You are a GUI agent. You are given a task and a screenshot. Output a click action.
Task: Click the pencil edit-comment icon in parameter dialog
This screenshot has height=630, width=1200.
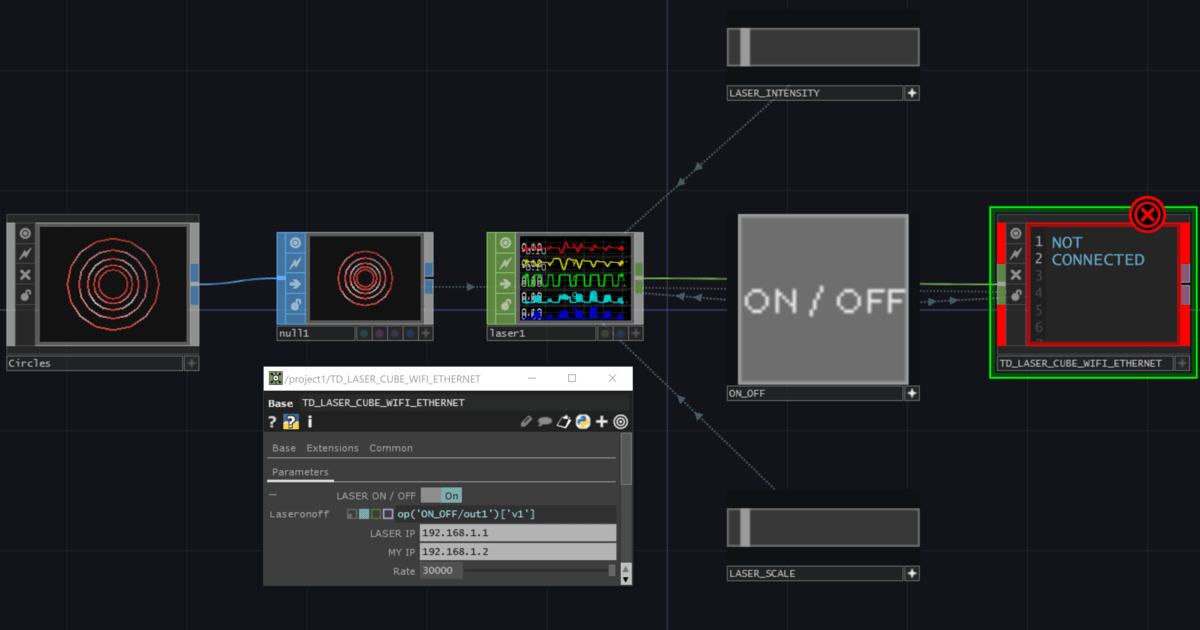[x=526, y=421]
